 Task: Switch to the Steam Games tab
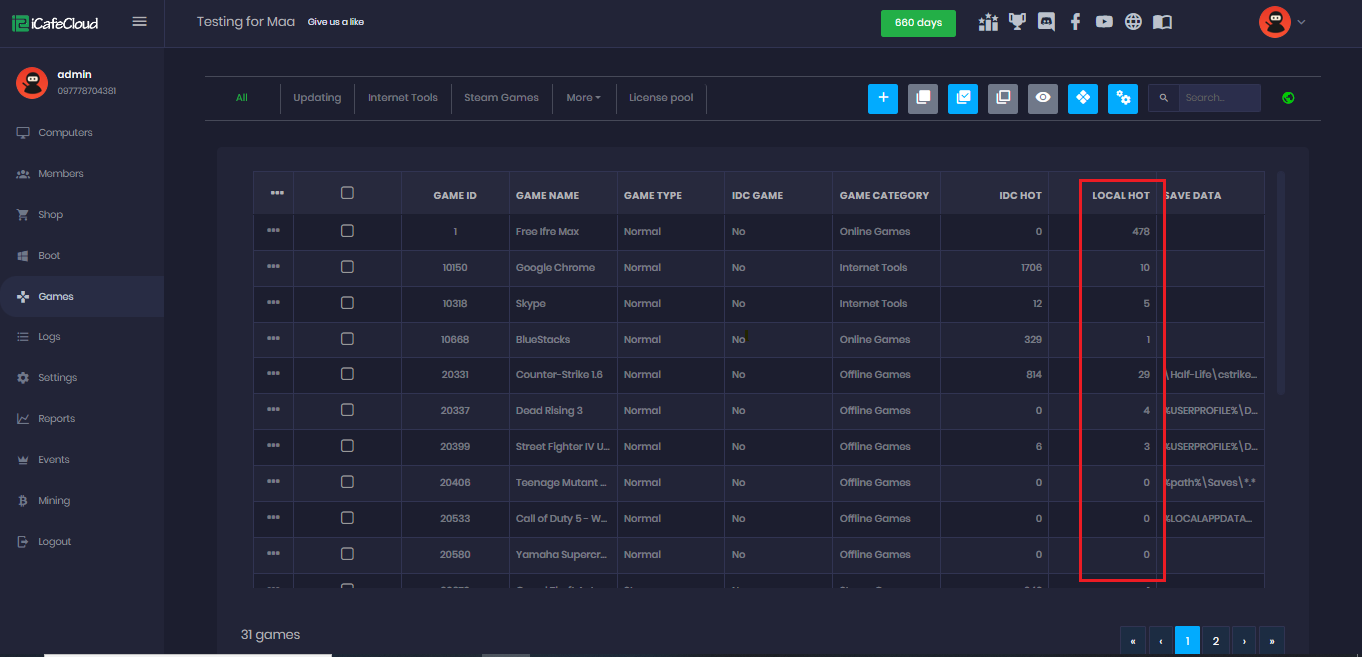[x=501, y=98]
